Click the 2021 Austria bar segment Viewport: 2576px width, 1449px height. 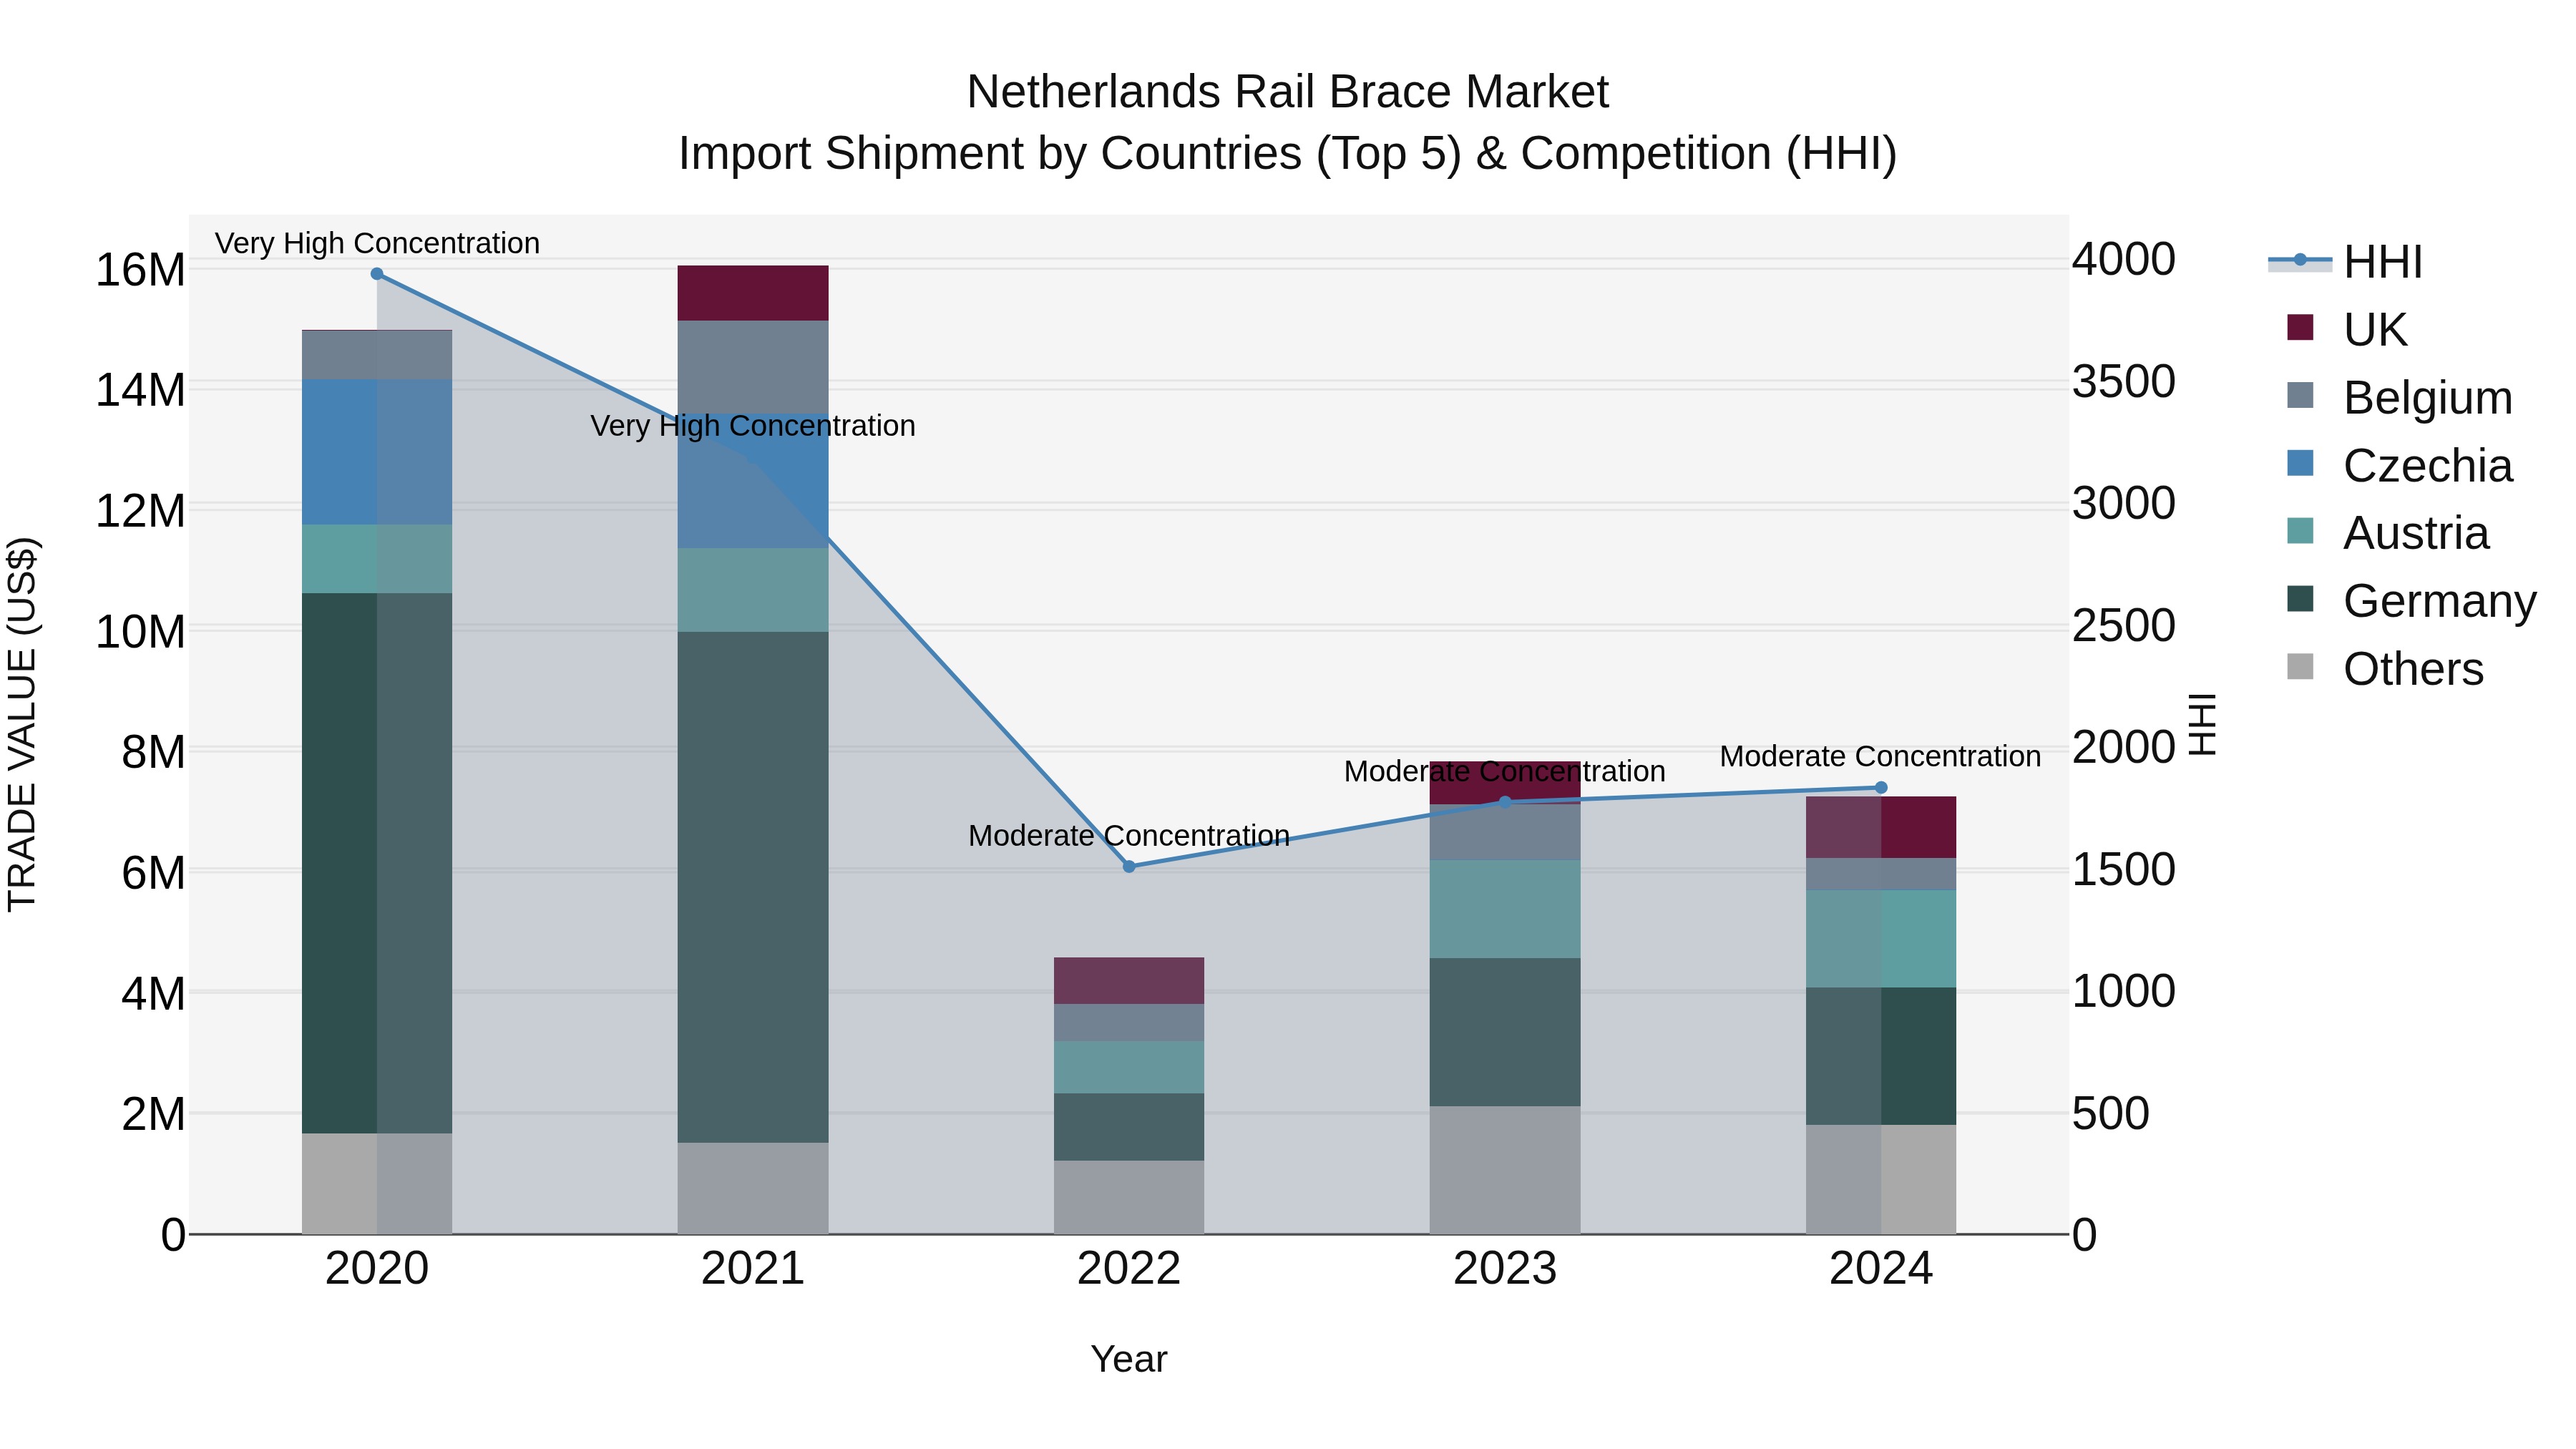[x=753, y=590]
